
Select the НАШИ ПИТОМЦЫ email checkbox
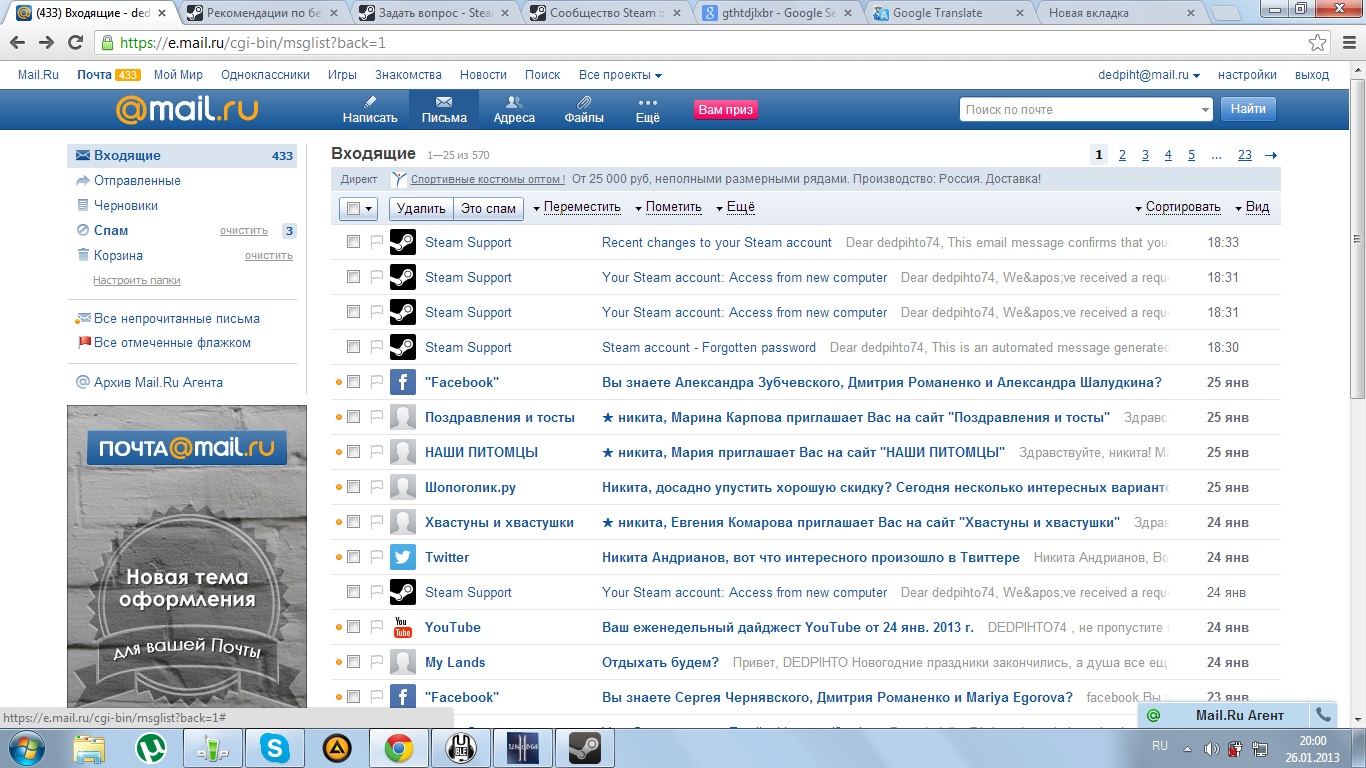(x=353, y=452)
